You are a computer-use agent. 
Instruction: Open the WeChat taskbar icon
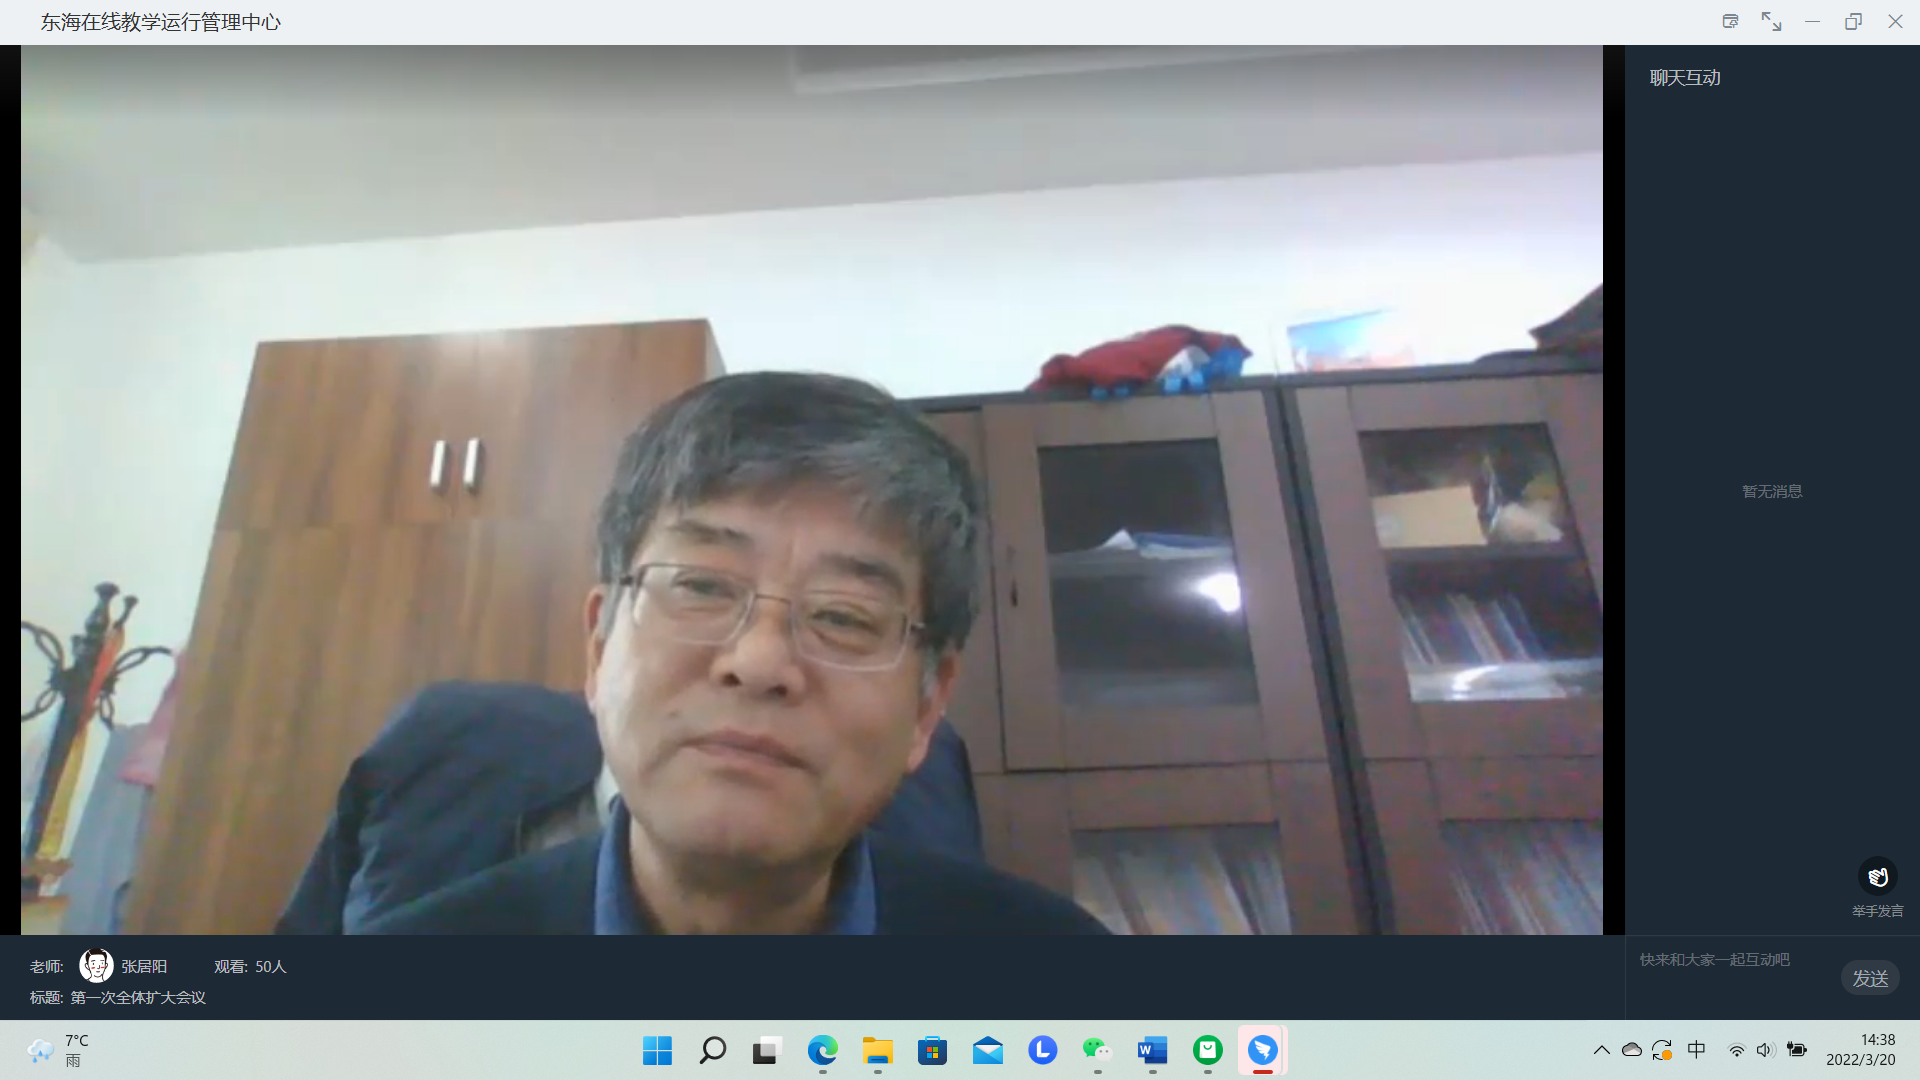(1097, 1050)
